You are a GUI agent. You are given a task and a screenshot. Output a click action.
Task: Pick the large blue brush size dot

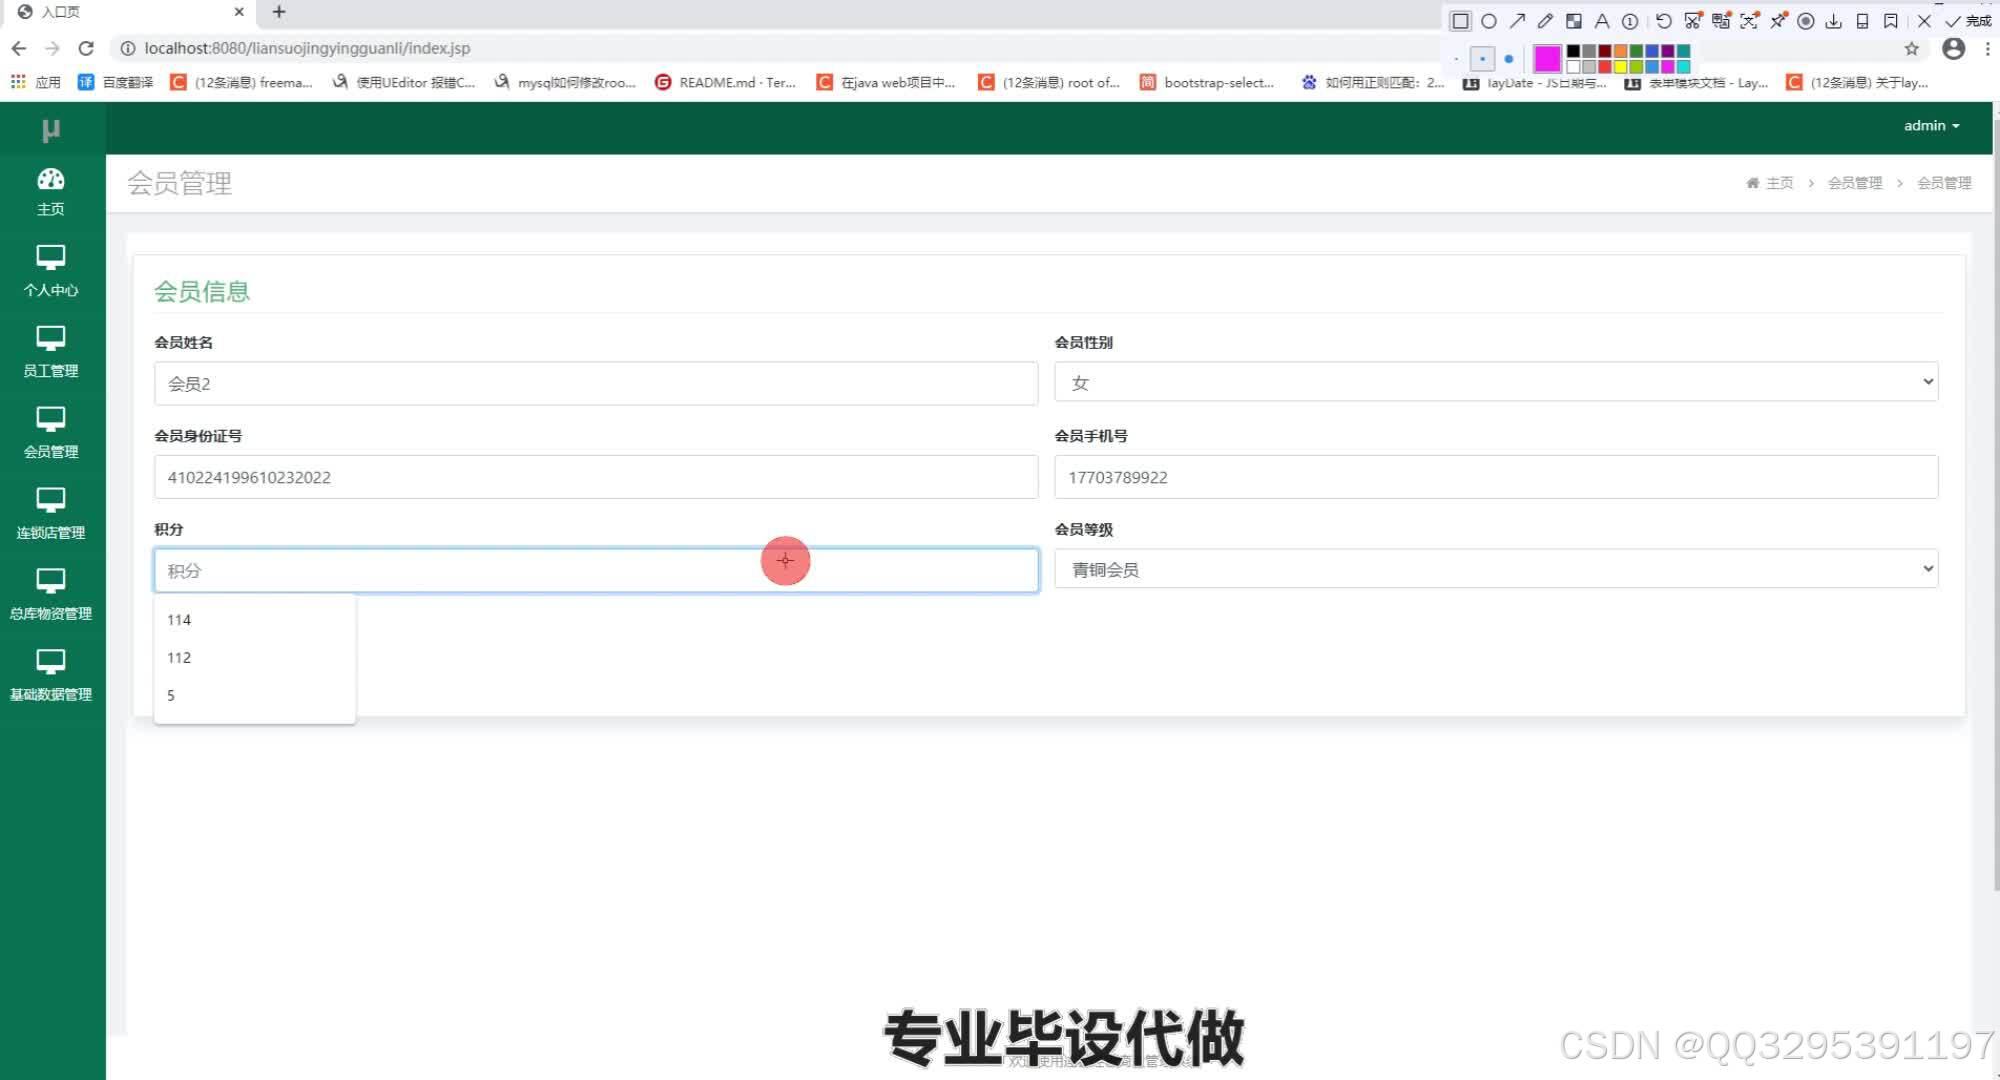(x=1509, y=59)
